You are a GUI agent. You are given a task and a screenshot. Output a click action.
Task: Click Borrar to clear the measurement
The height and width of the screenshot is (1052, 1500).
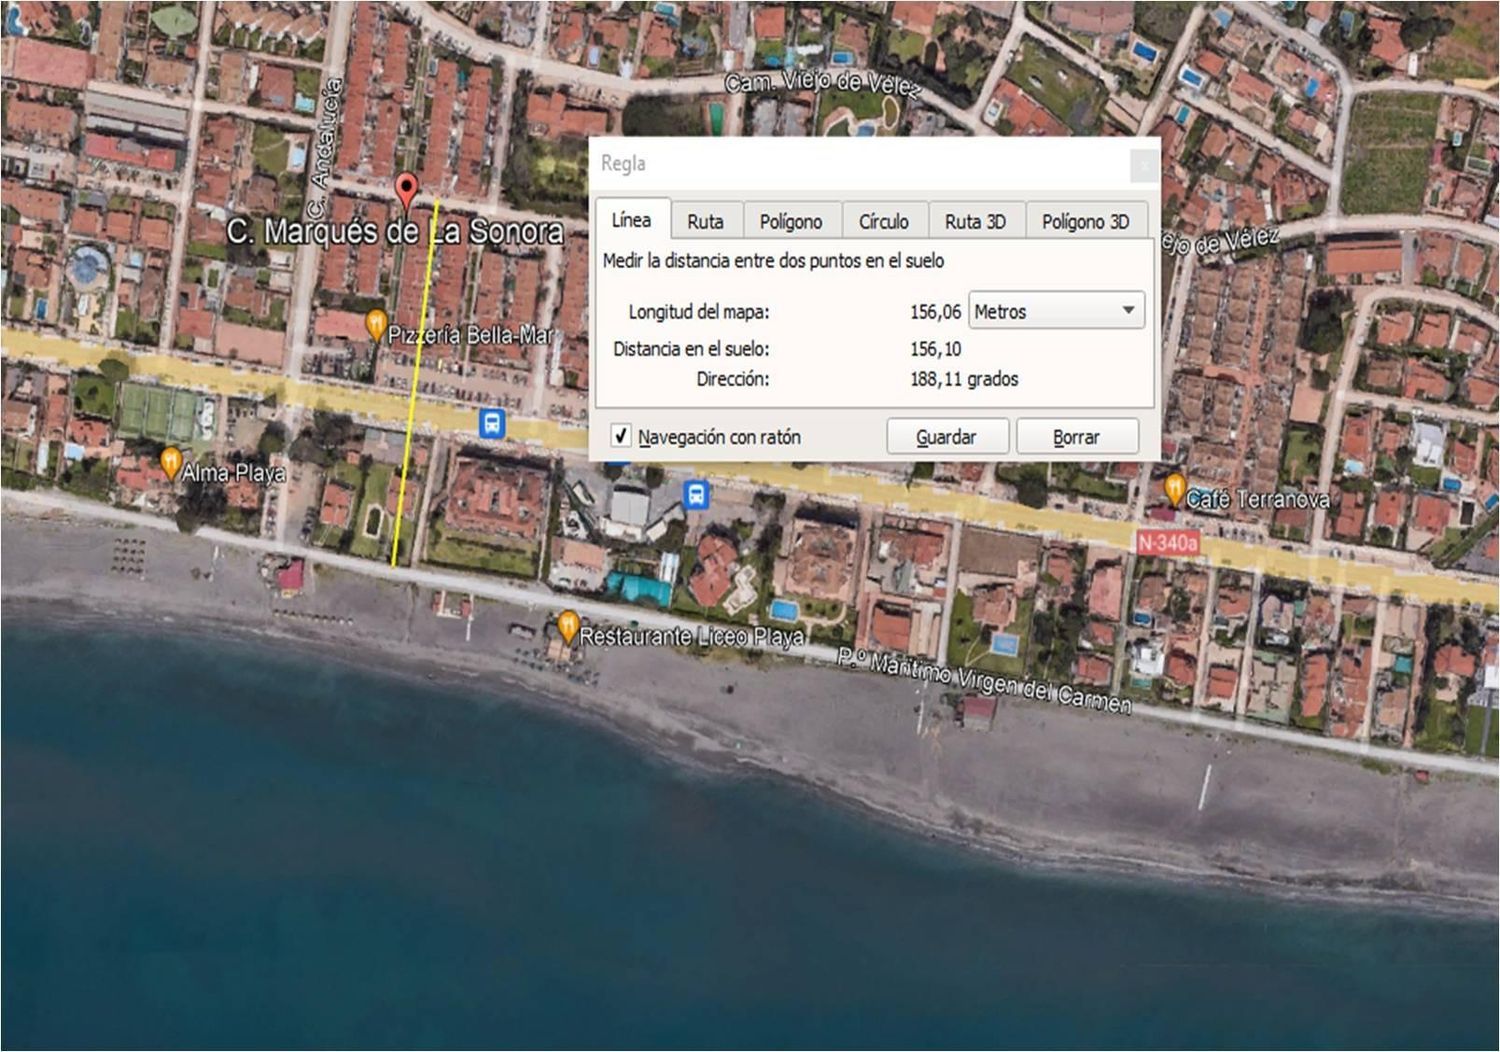point(1076,437)
